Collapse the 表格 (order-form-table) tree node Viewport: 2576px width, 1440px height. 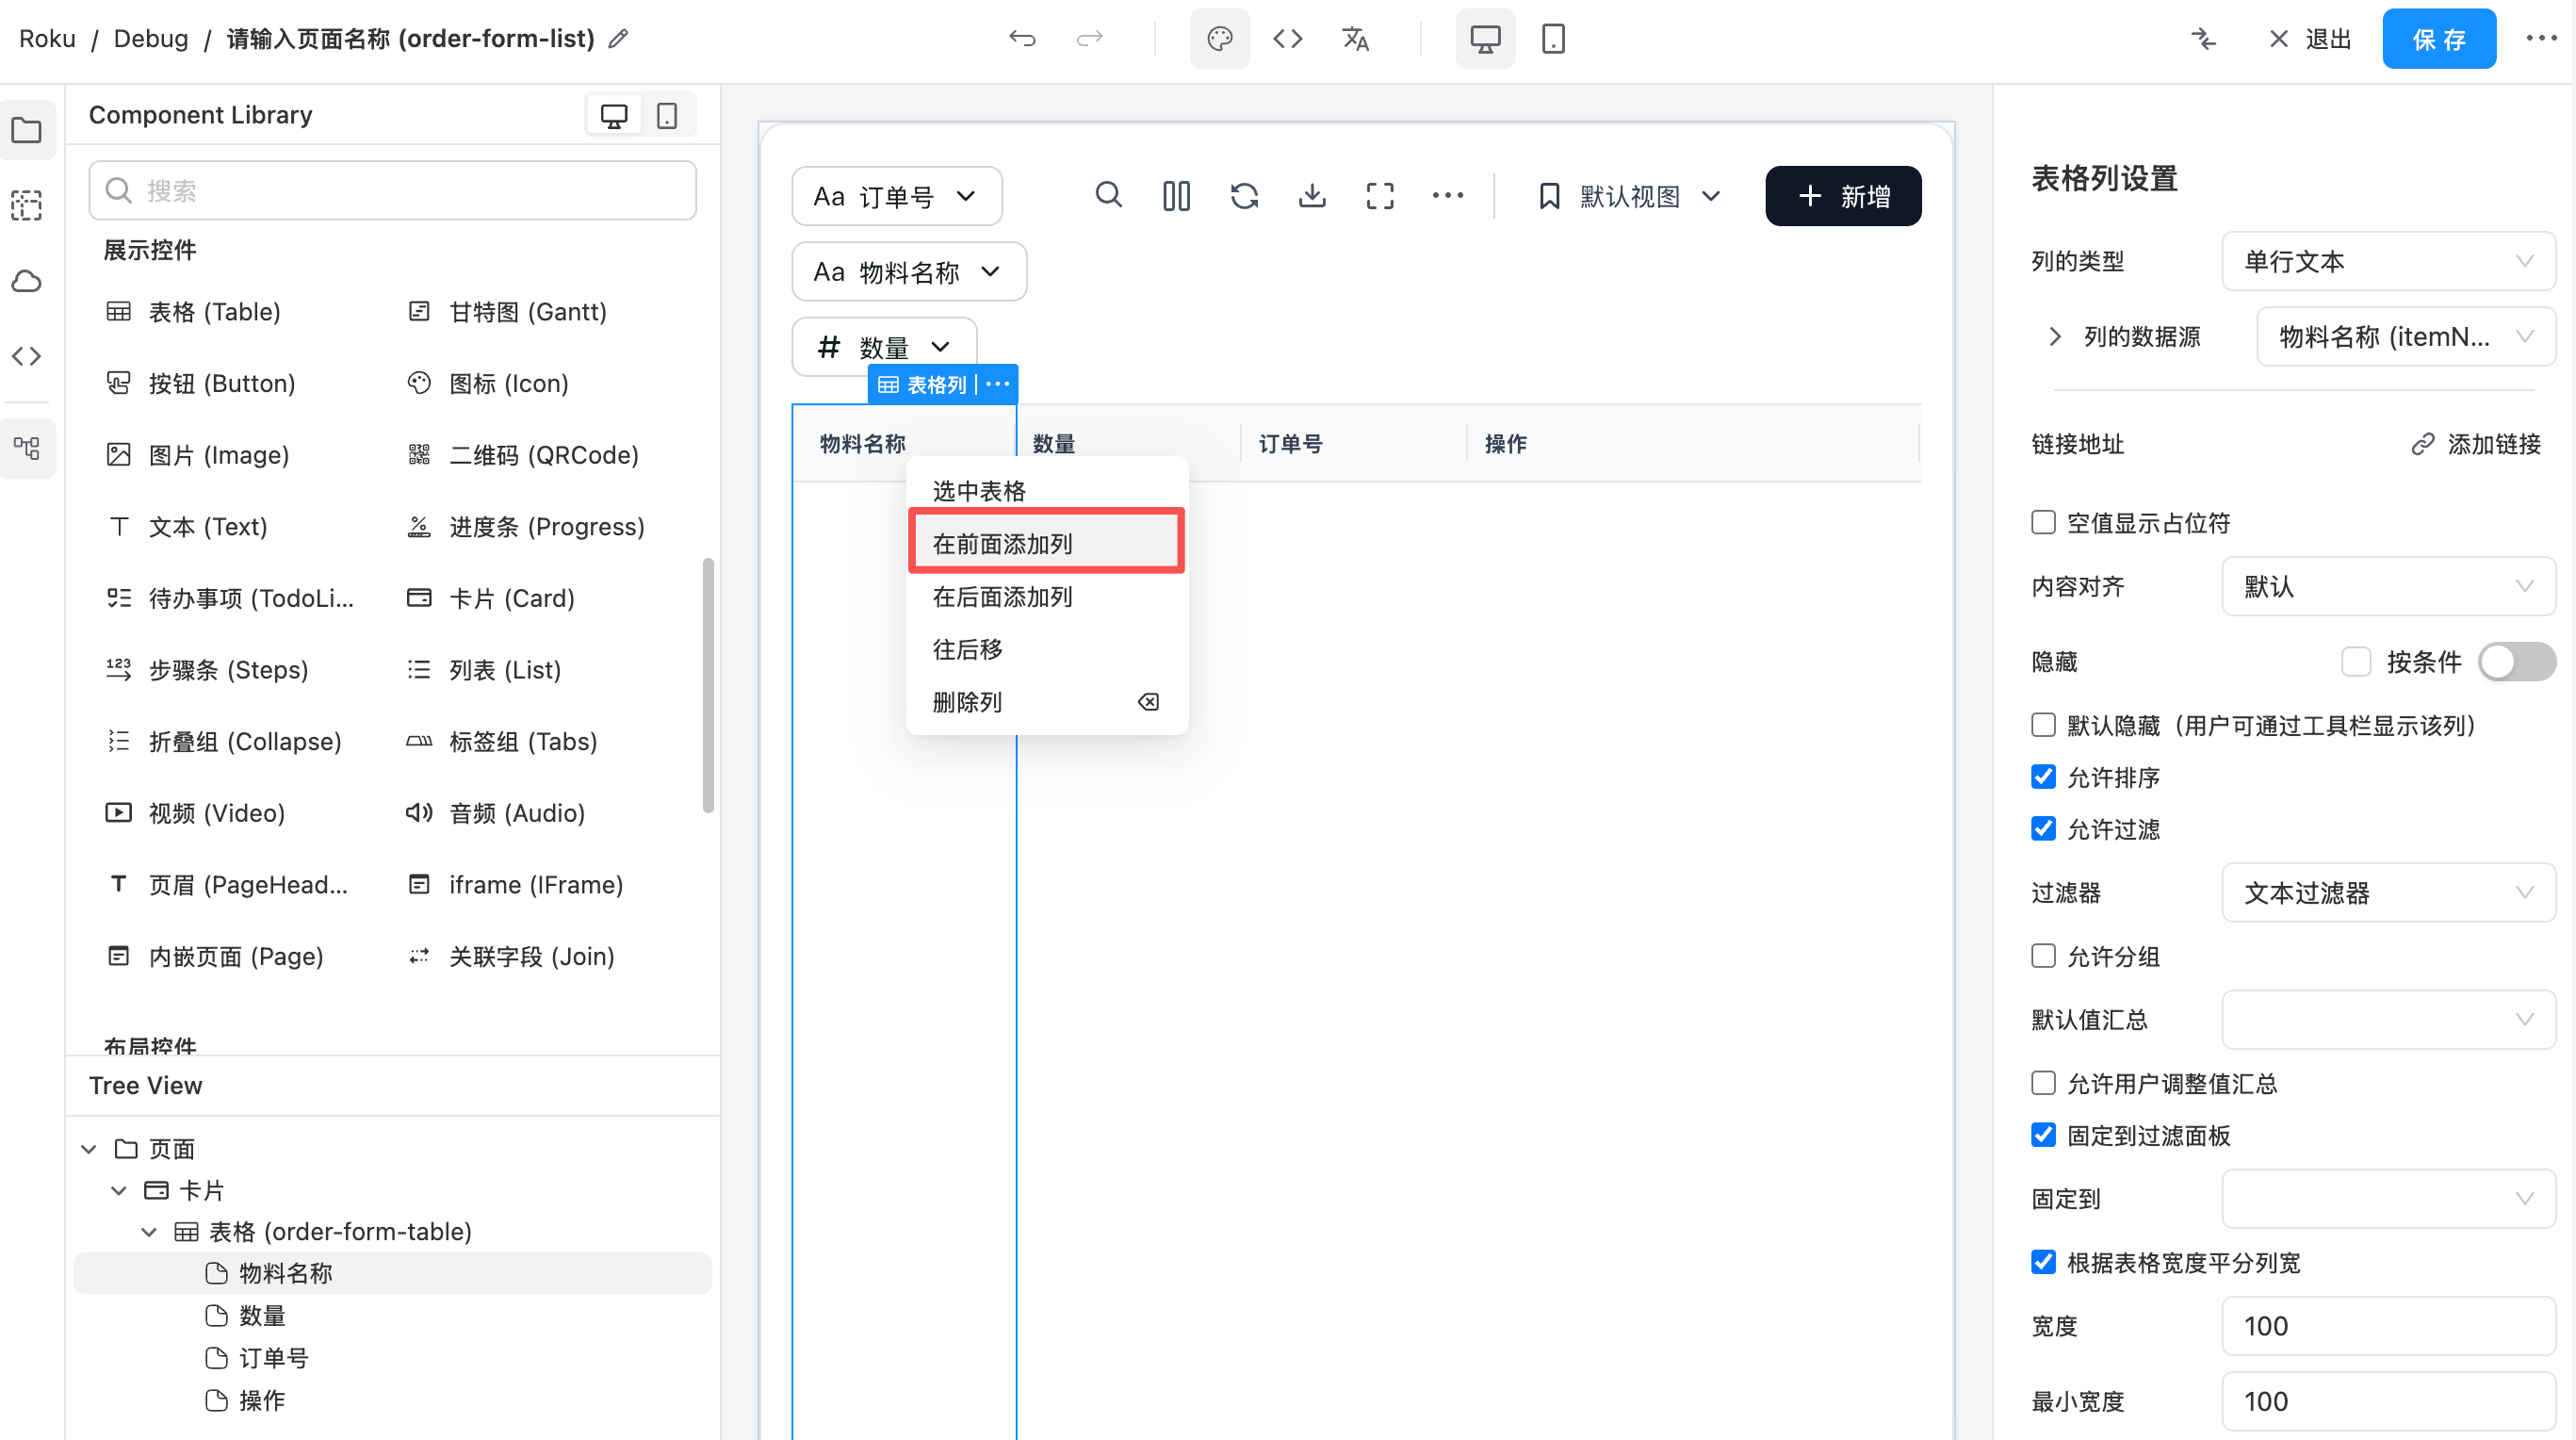(149, 1232)
